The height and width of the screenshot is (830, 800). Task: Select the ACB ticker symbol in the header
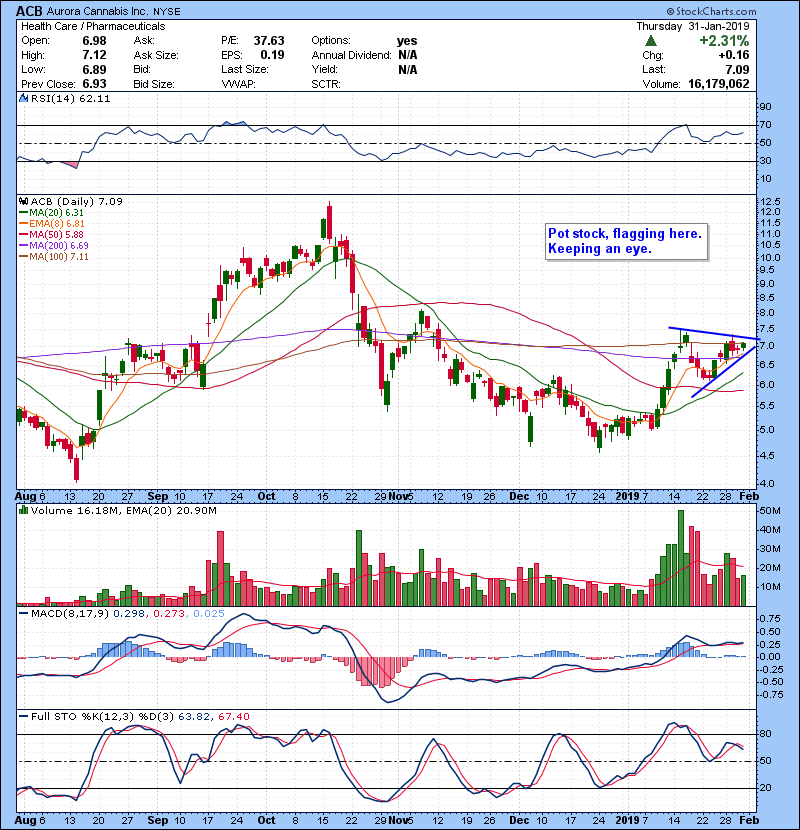coord(29,11)
